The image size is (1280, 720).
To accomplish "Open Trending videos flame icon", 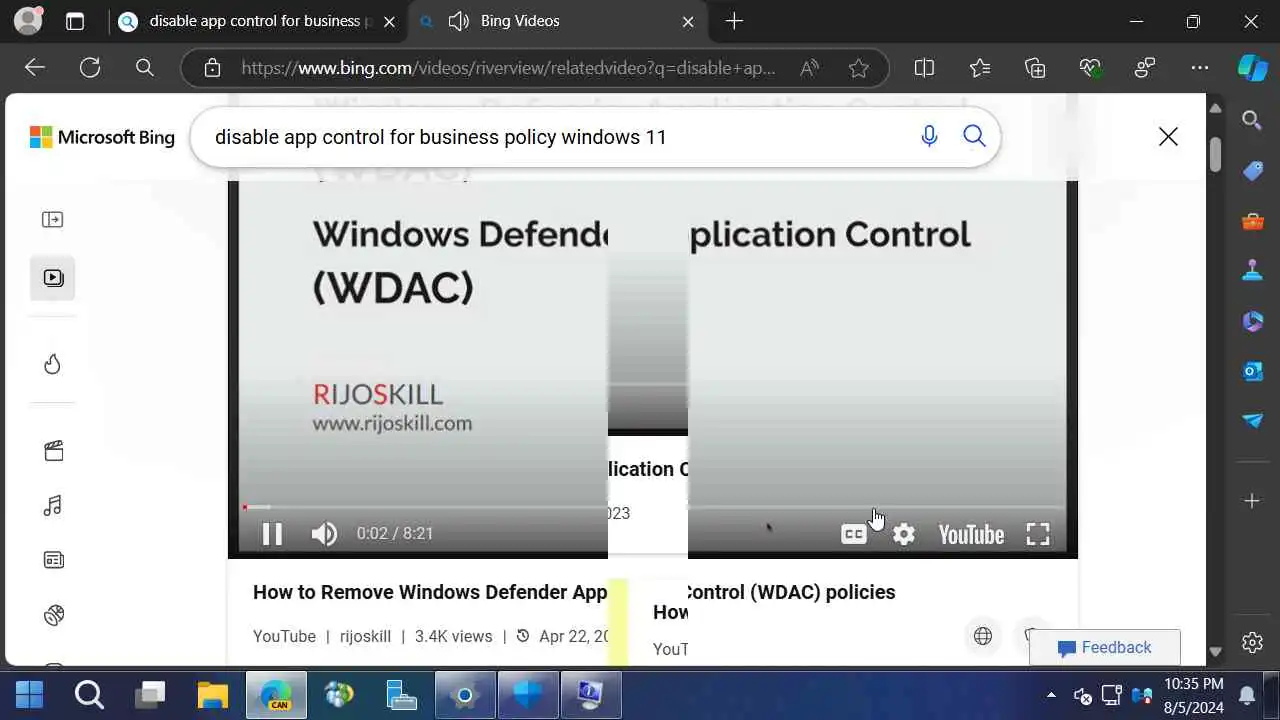I will pos(53,364).
